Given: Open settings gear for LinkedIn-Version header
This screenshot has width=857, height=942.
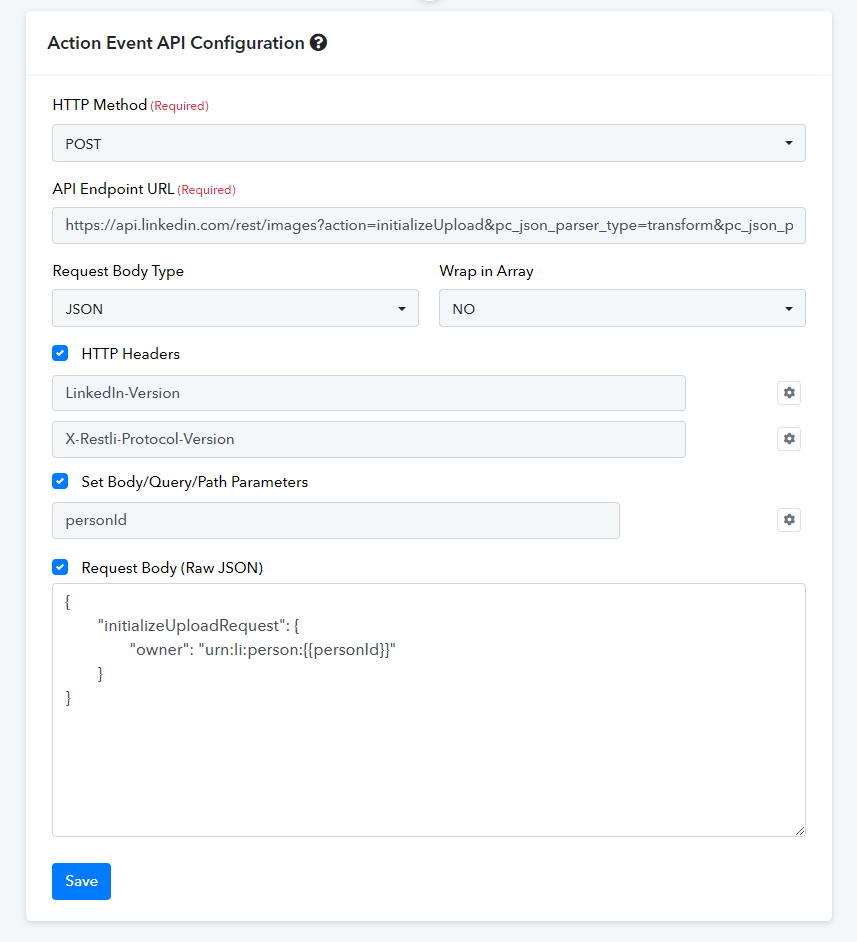Looking at the screenshot, I should pyautogui.click(x=789, y=393).
